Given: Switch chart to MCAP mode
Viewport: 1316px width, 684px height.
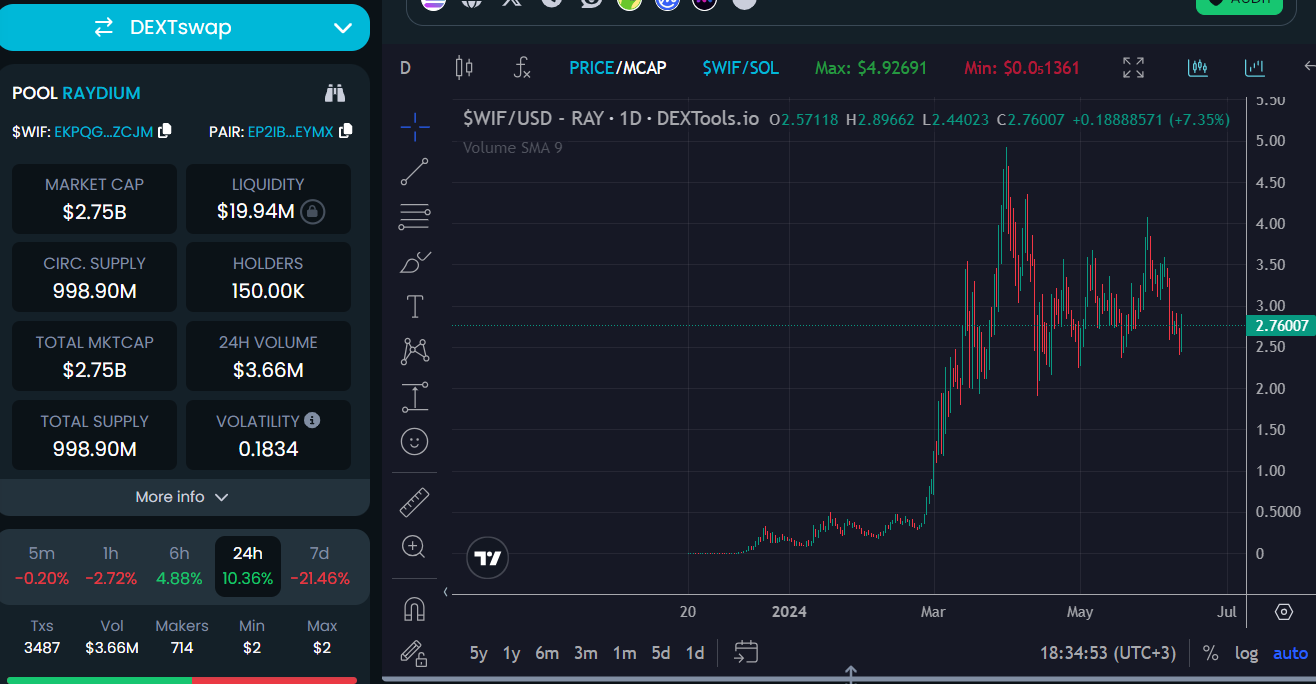Looking at the screenshot, I should coord(644,68).
